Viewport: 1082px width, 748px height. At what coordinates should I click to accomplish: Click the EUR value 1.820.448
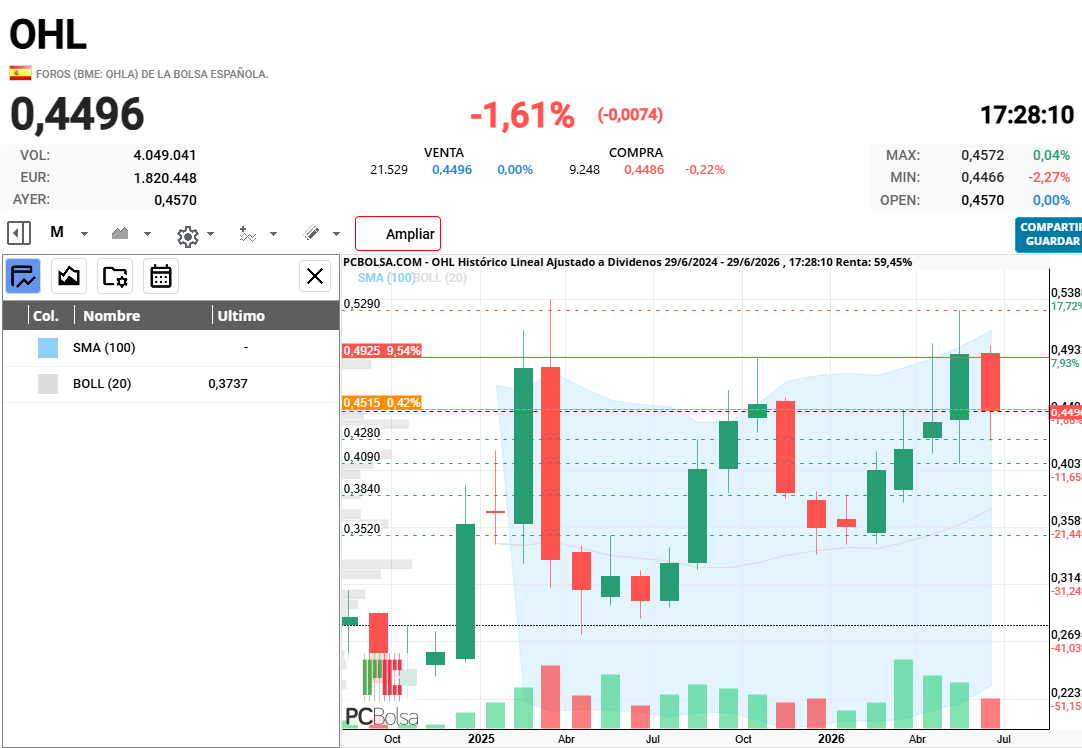coord(165,178)
